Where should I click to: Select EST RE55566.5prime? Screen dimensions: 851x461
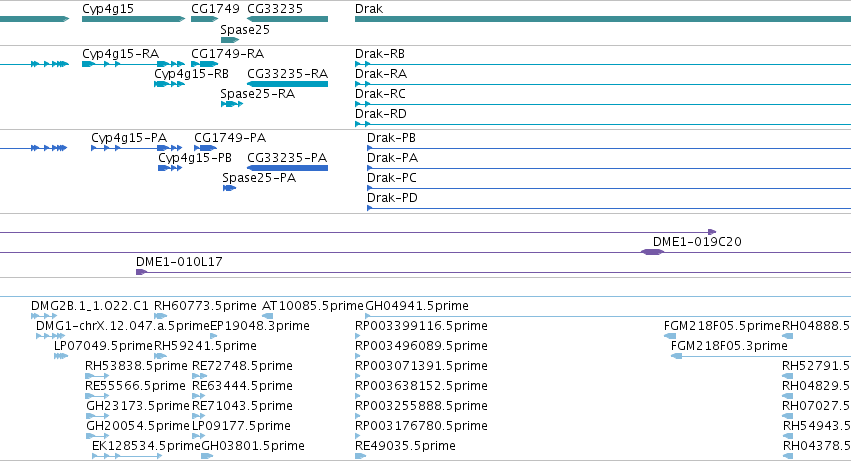point(135,386)
